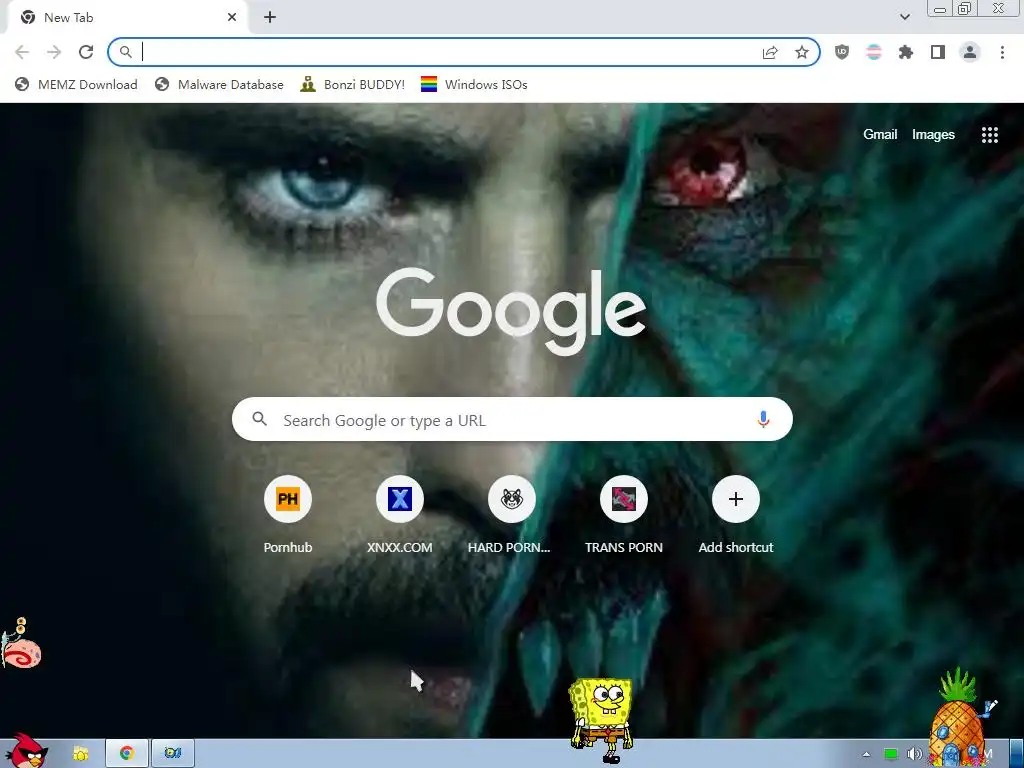1024x768 pixels.
Task: Click the magnifier icon in search box
Action: coord(259,419)
